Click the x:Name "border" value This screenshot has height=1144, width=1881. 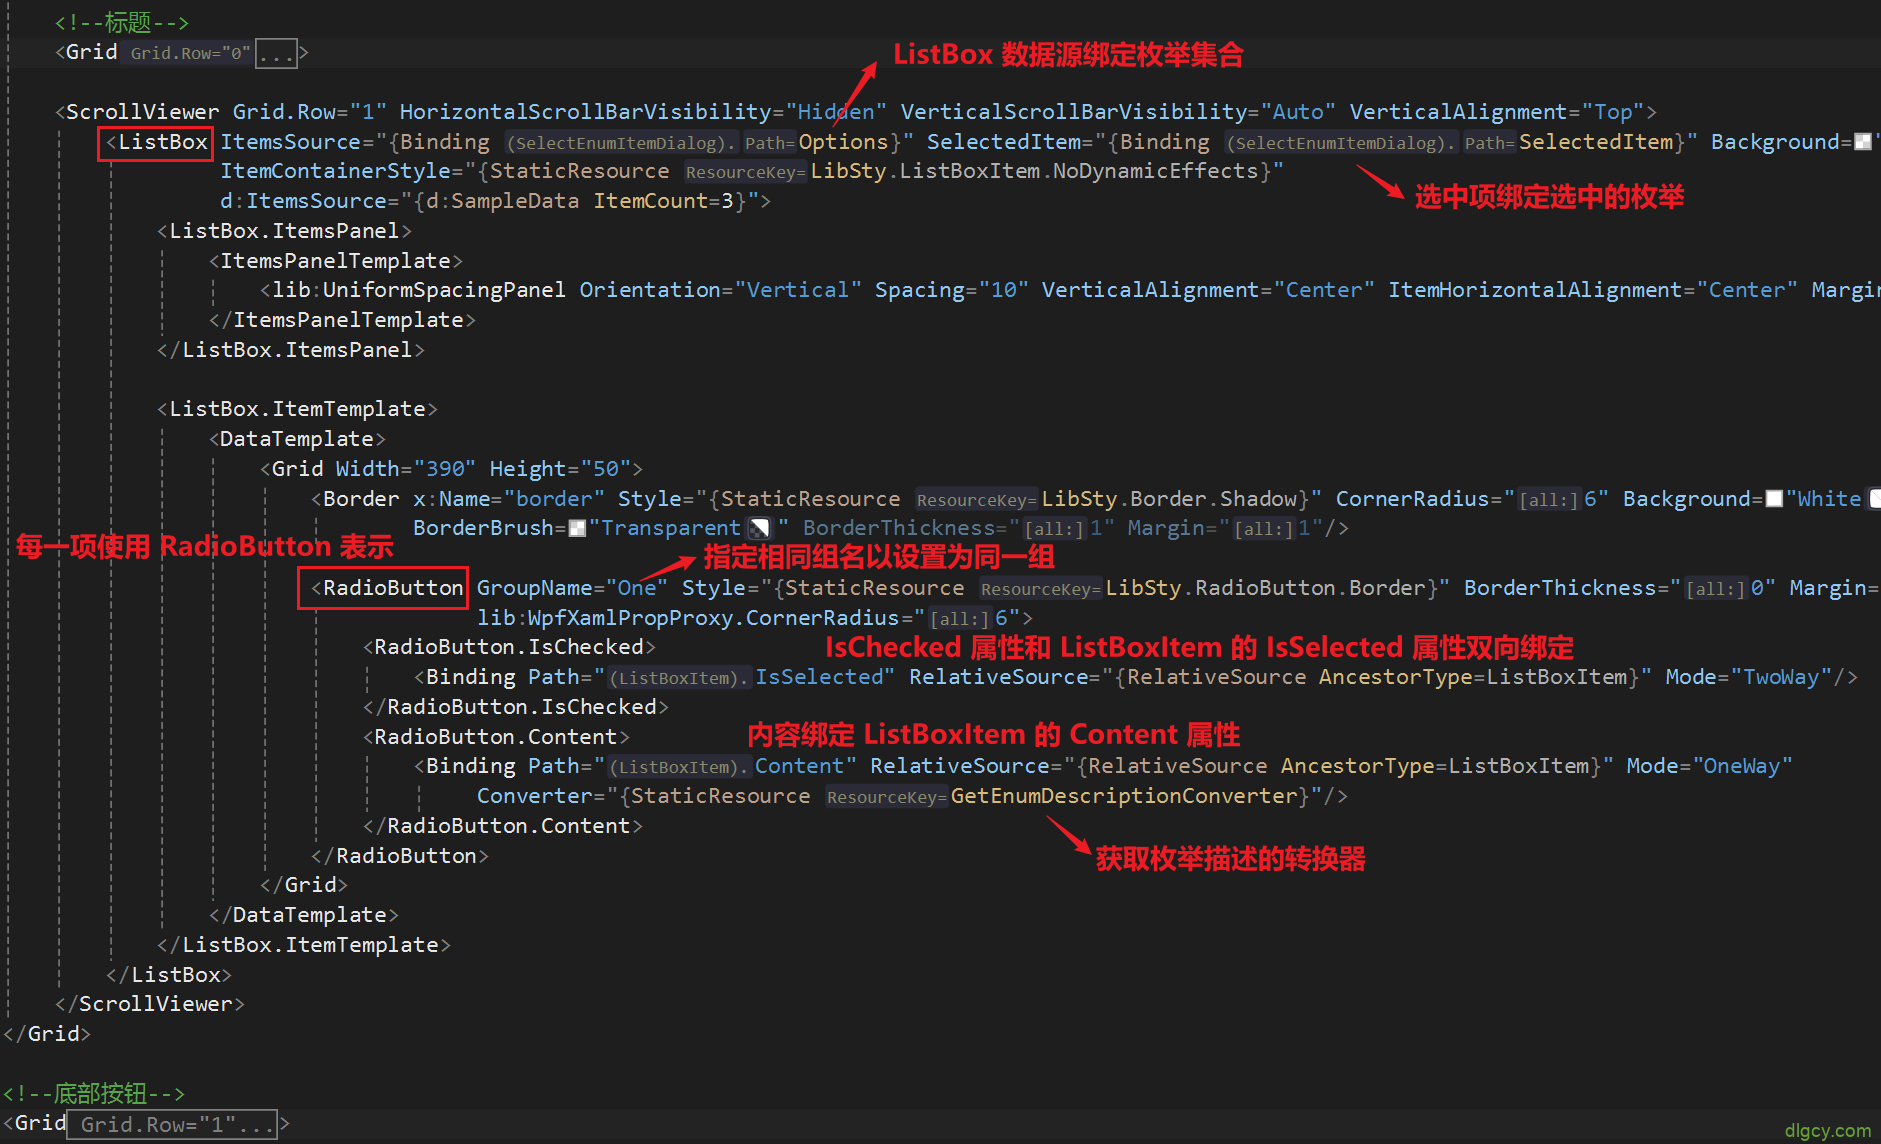(554, 499)
